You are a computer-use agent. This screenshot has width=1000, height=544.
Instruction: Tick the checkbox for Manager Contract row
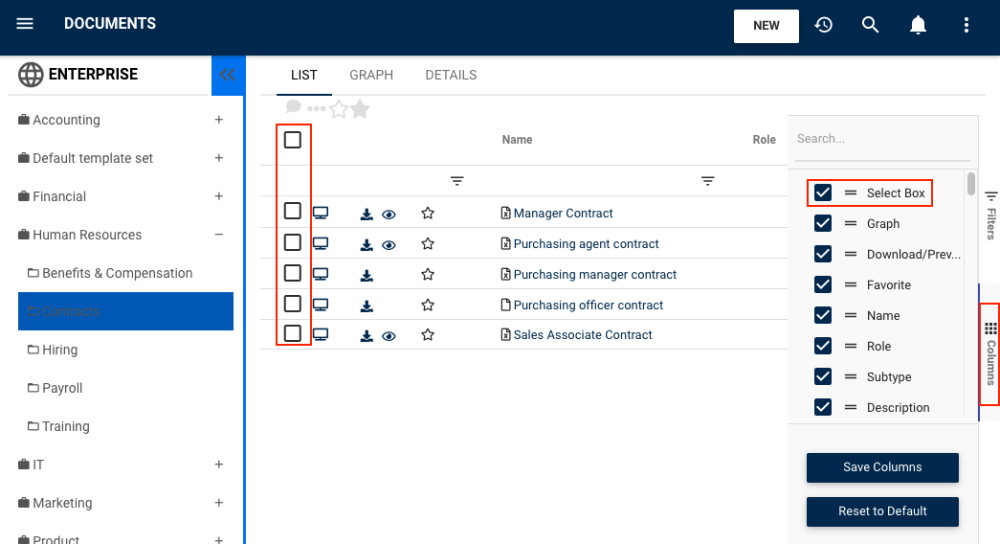click(x=293, y=211)
